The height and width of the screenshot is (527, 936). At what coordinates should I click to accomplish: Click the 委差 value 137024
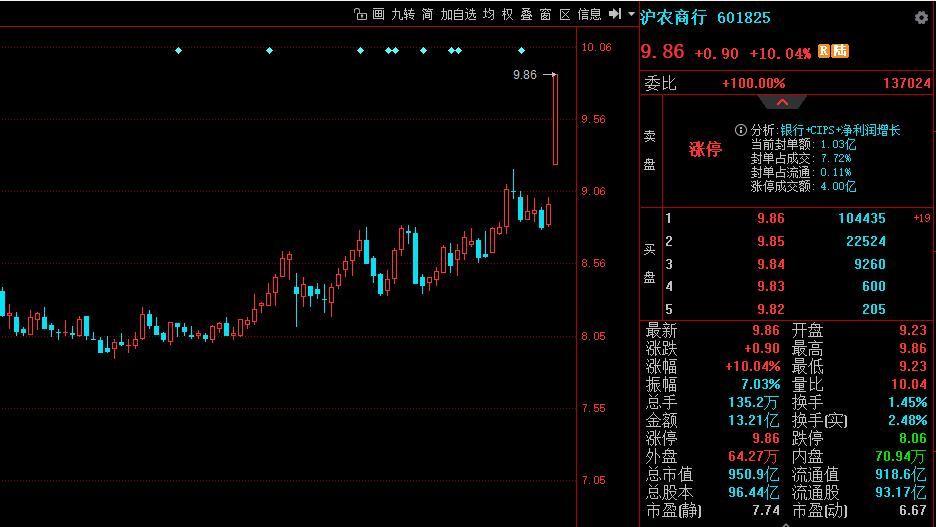tap(907, 84)
